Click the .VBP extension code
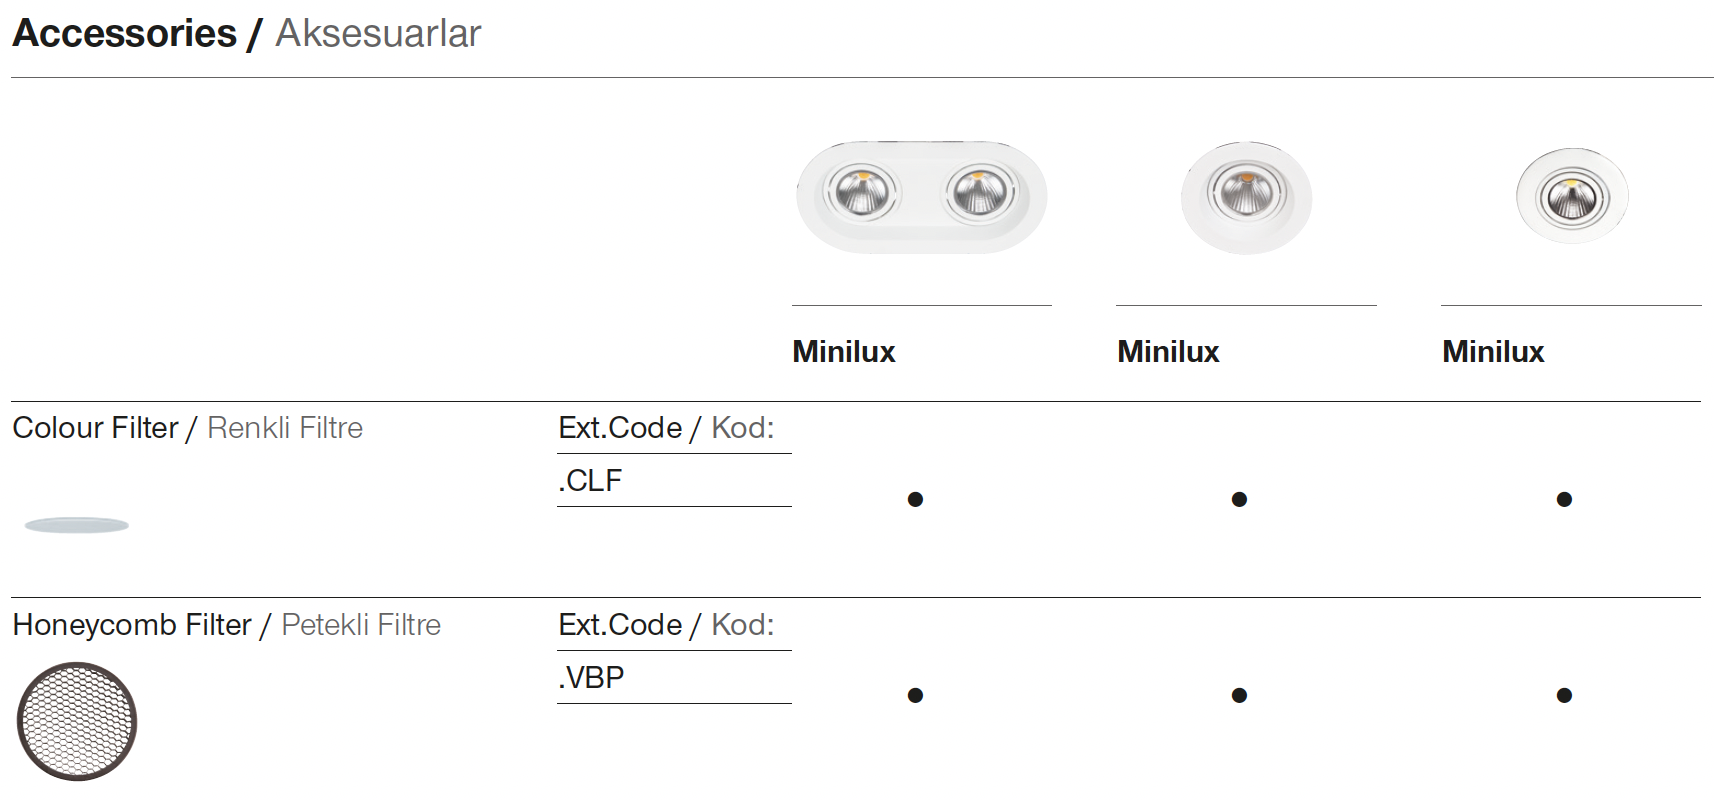Viewport: 1714px width, 800px height. 591,678
